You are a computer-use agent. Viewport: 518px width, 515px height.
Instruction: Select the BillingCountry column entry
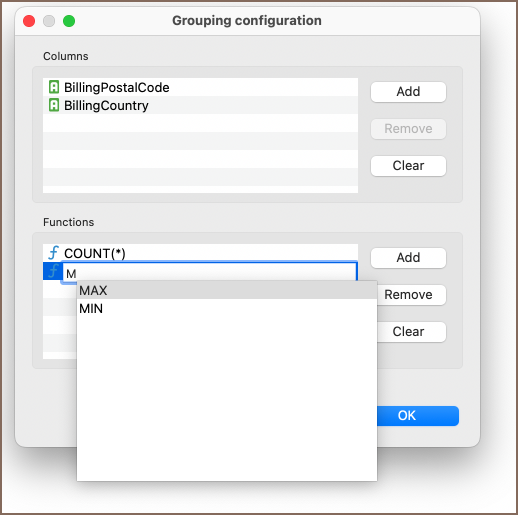pos(200,105)
